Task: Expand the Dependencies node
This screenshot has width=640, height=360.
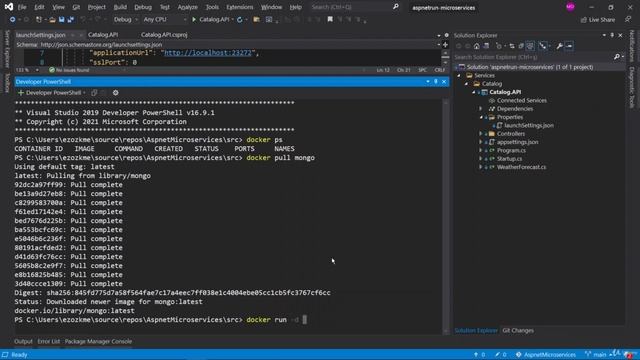Action: click(481, 109)
